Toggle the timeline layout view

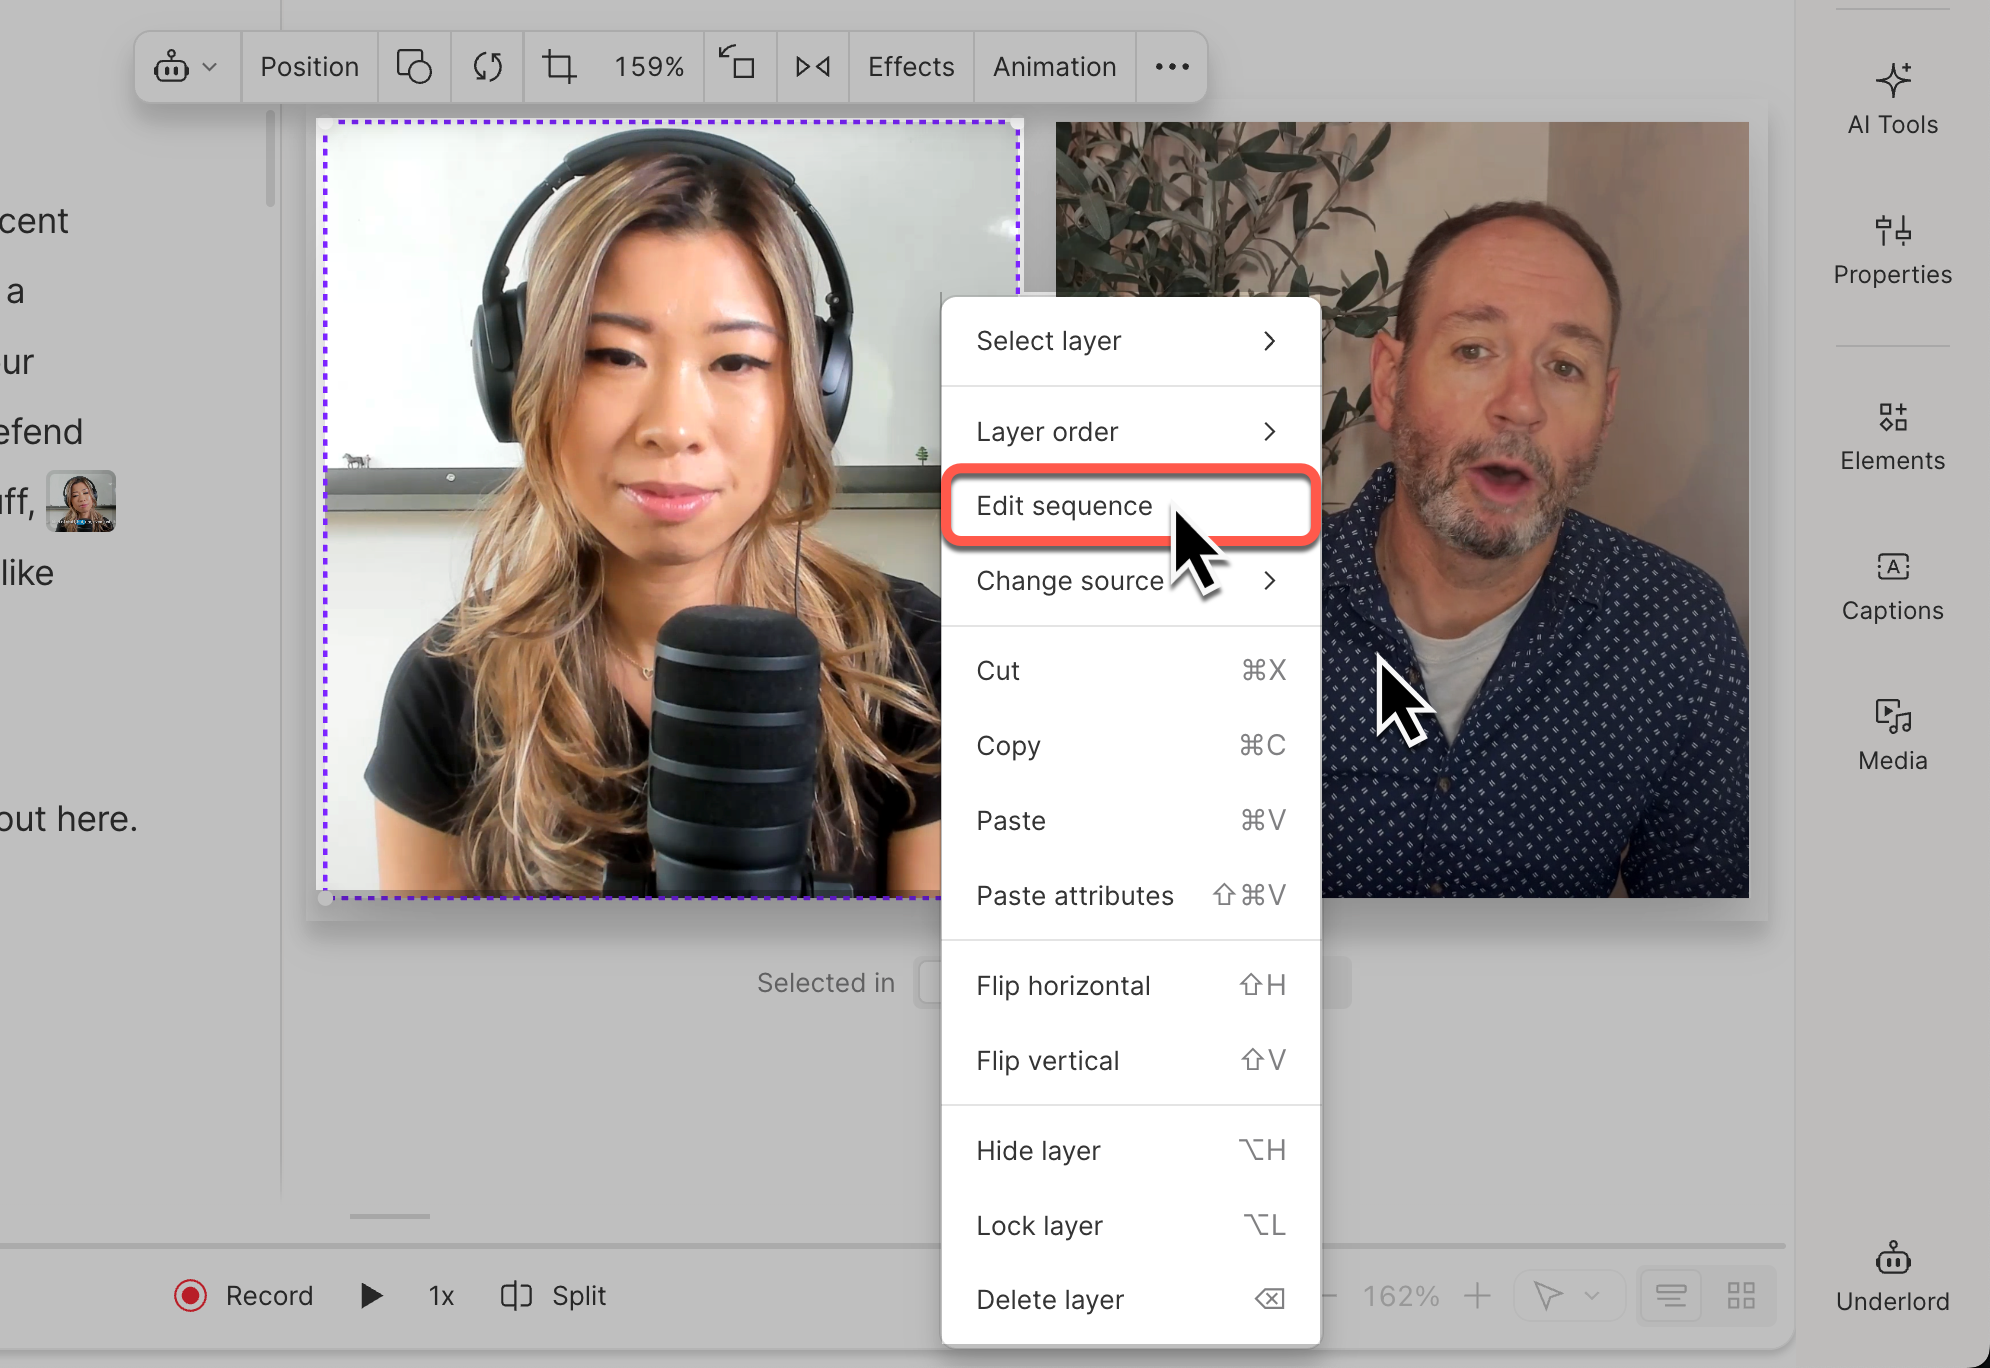click(x=1672, y=1295)
